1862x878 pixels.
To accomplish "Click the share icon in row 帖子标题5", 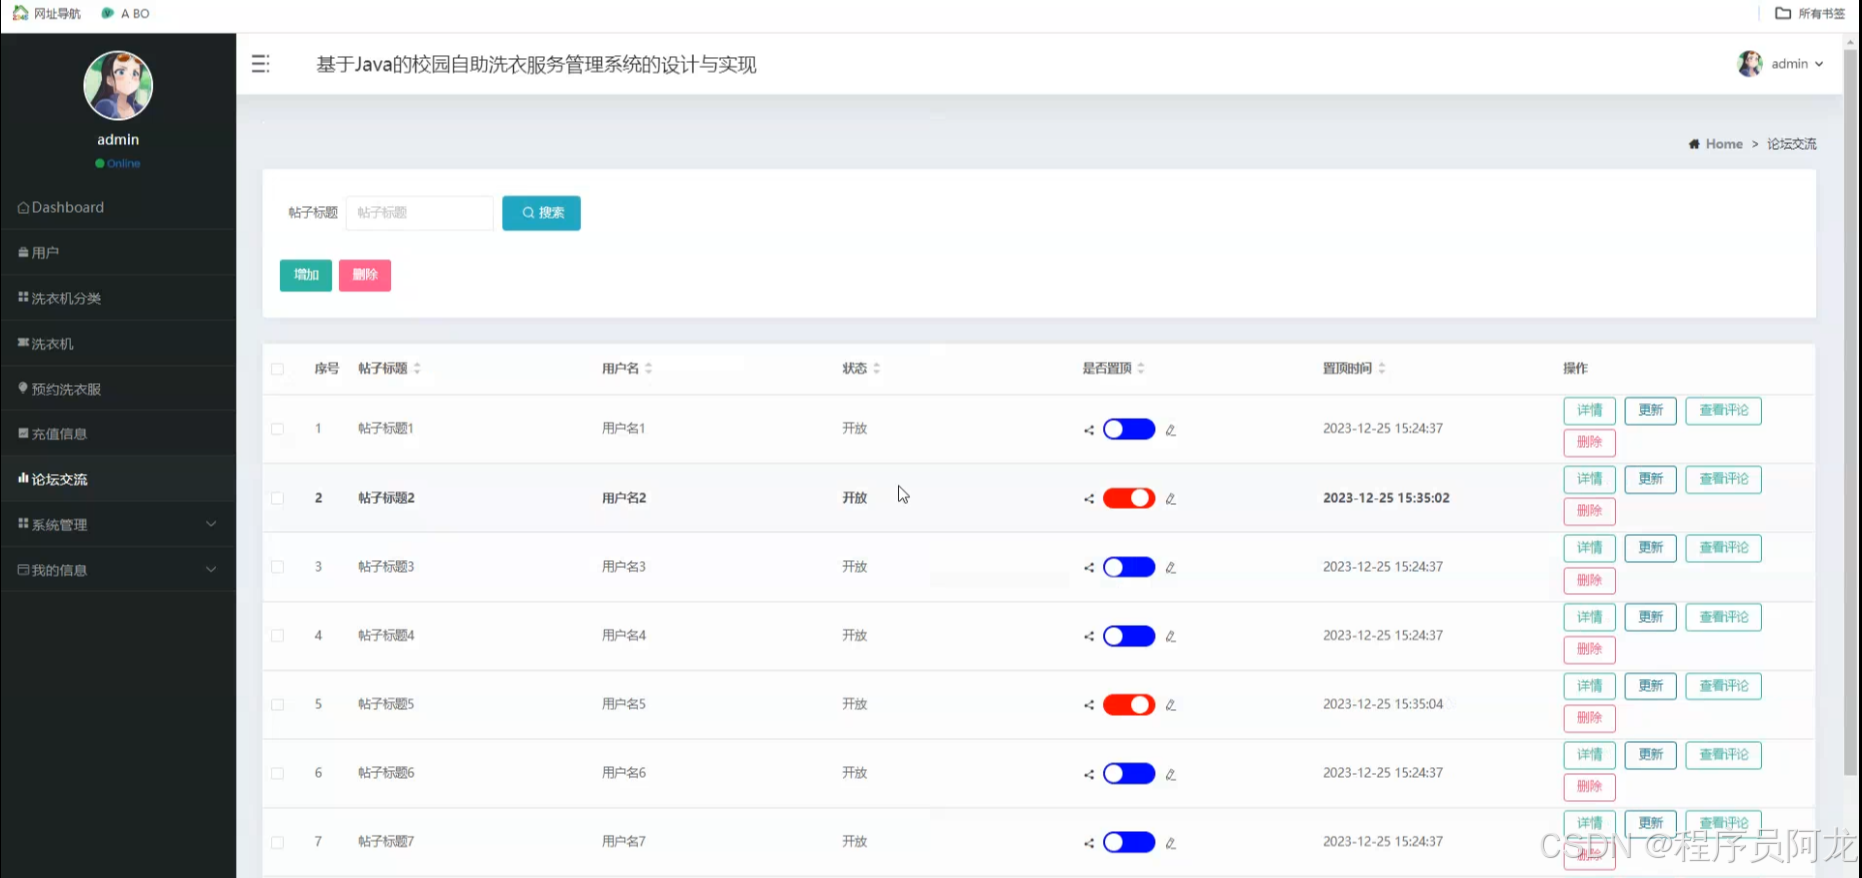I will (x=1089, y=706).
